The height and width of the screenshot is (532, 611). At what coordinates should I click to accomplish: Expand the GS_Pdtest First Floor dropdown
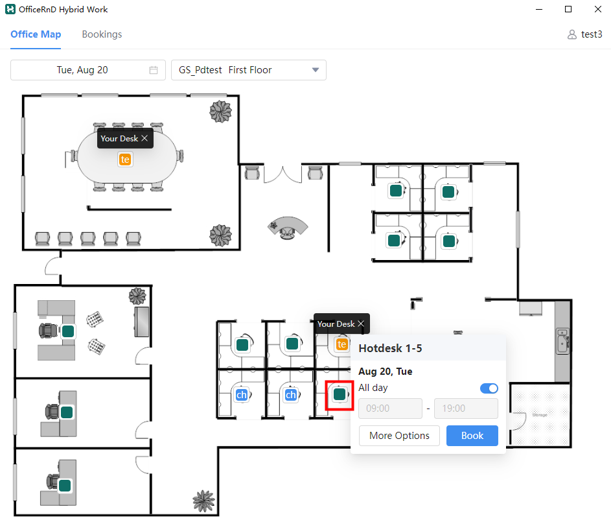[249, 70]
